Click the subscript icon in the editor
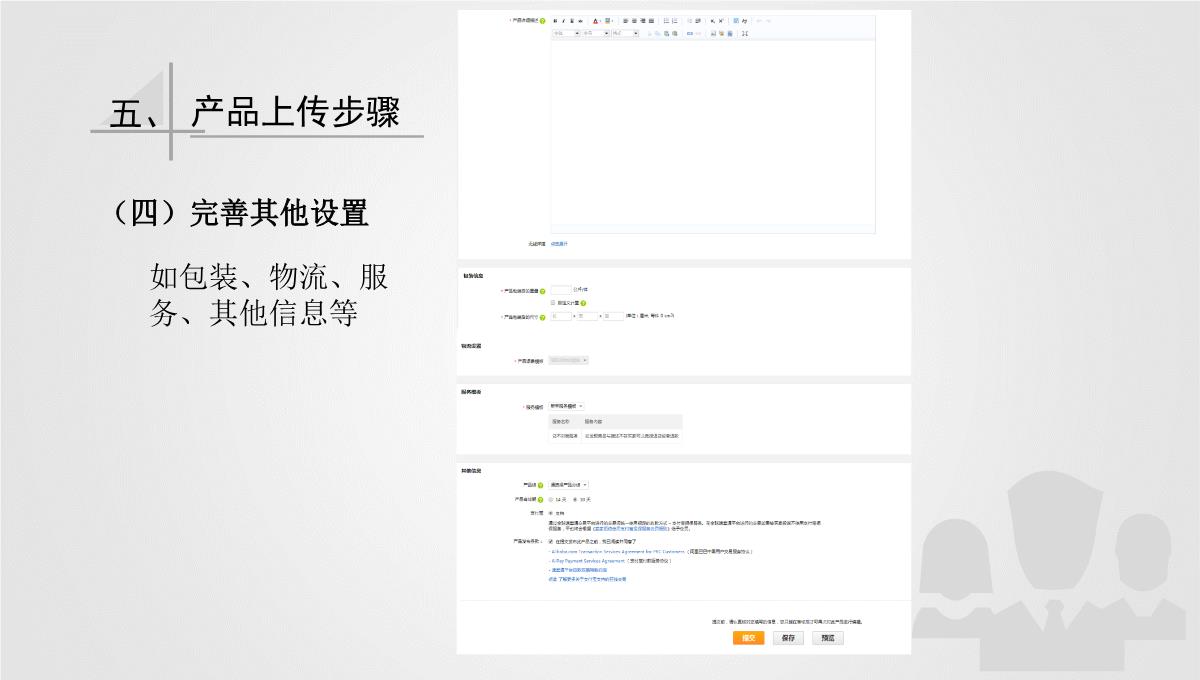This screenshot has width=1200, height=680. click(x=712, y=21)
